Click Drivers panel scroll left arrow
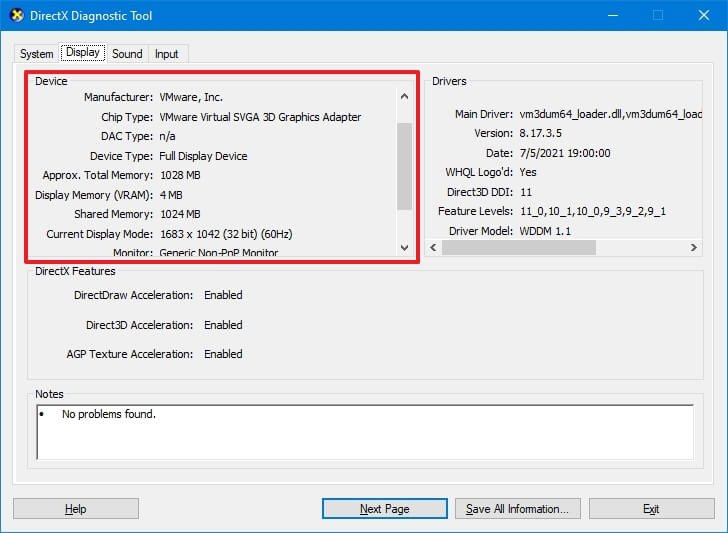Image resolution: width=728 pixels, height=533 pixels. click(433, 247)
